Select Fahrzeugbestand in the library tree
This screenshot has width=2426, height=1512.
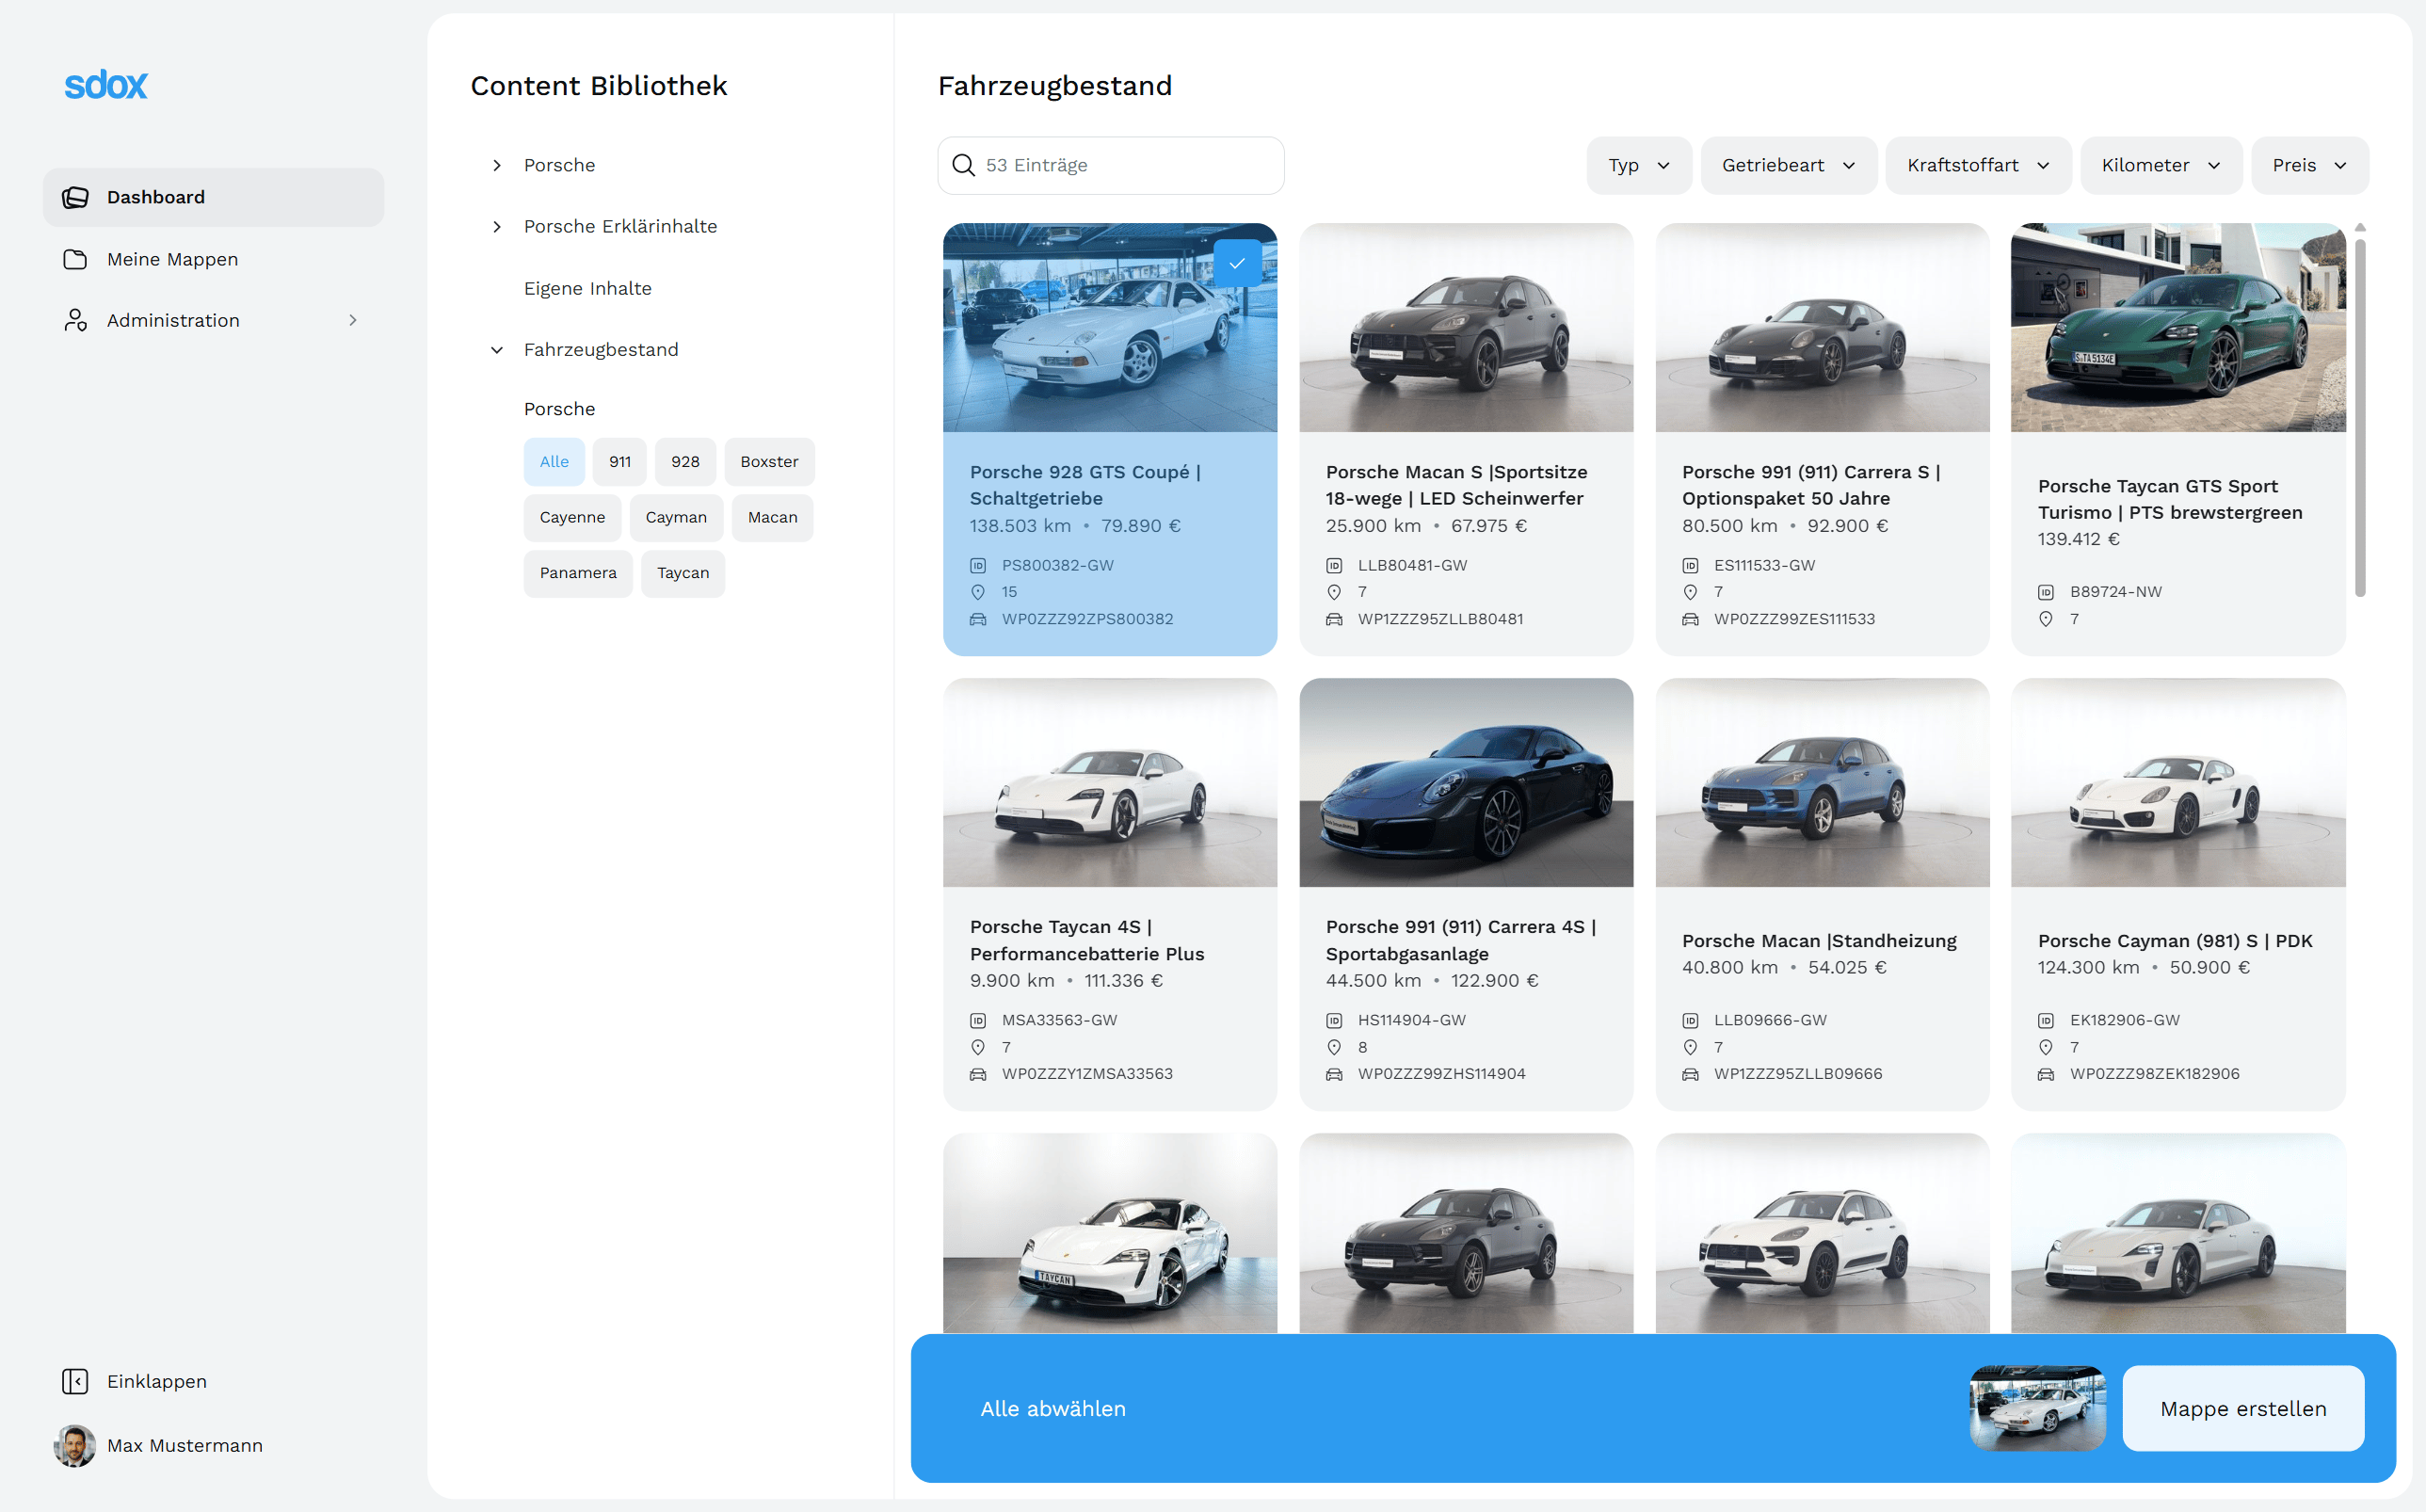[601, 350]
